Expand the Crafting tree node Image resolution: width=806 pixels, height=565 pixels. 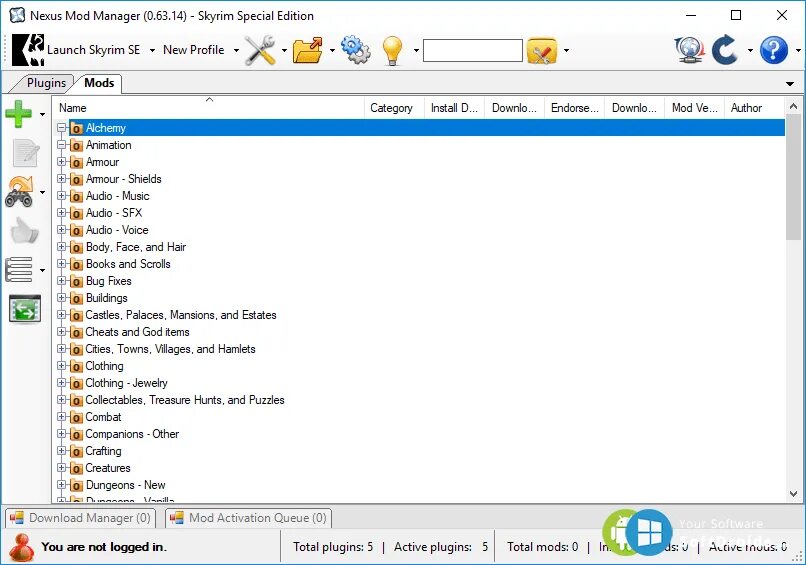(62, 451)
